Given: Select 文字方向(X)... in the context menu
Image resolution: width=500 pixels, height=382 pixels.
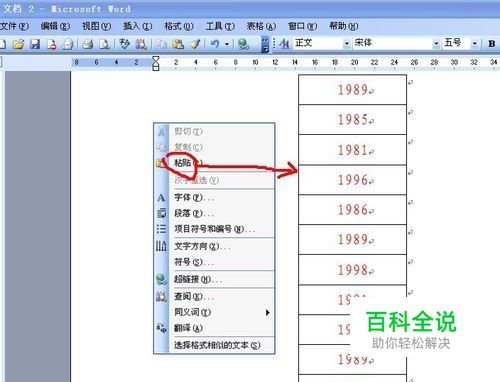Looking at the screenshot, I should pos(214,246).
